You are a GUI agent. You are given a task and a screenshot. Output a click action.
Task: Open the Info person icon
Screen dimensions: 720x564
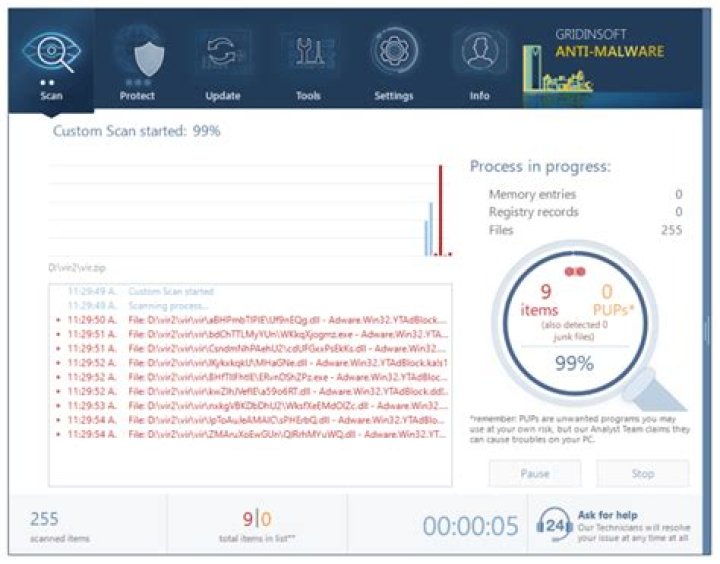coord(480,51)
